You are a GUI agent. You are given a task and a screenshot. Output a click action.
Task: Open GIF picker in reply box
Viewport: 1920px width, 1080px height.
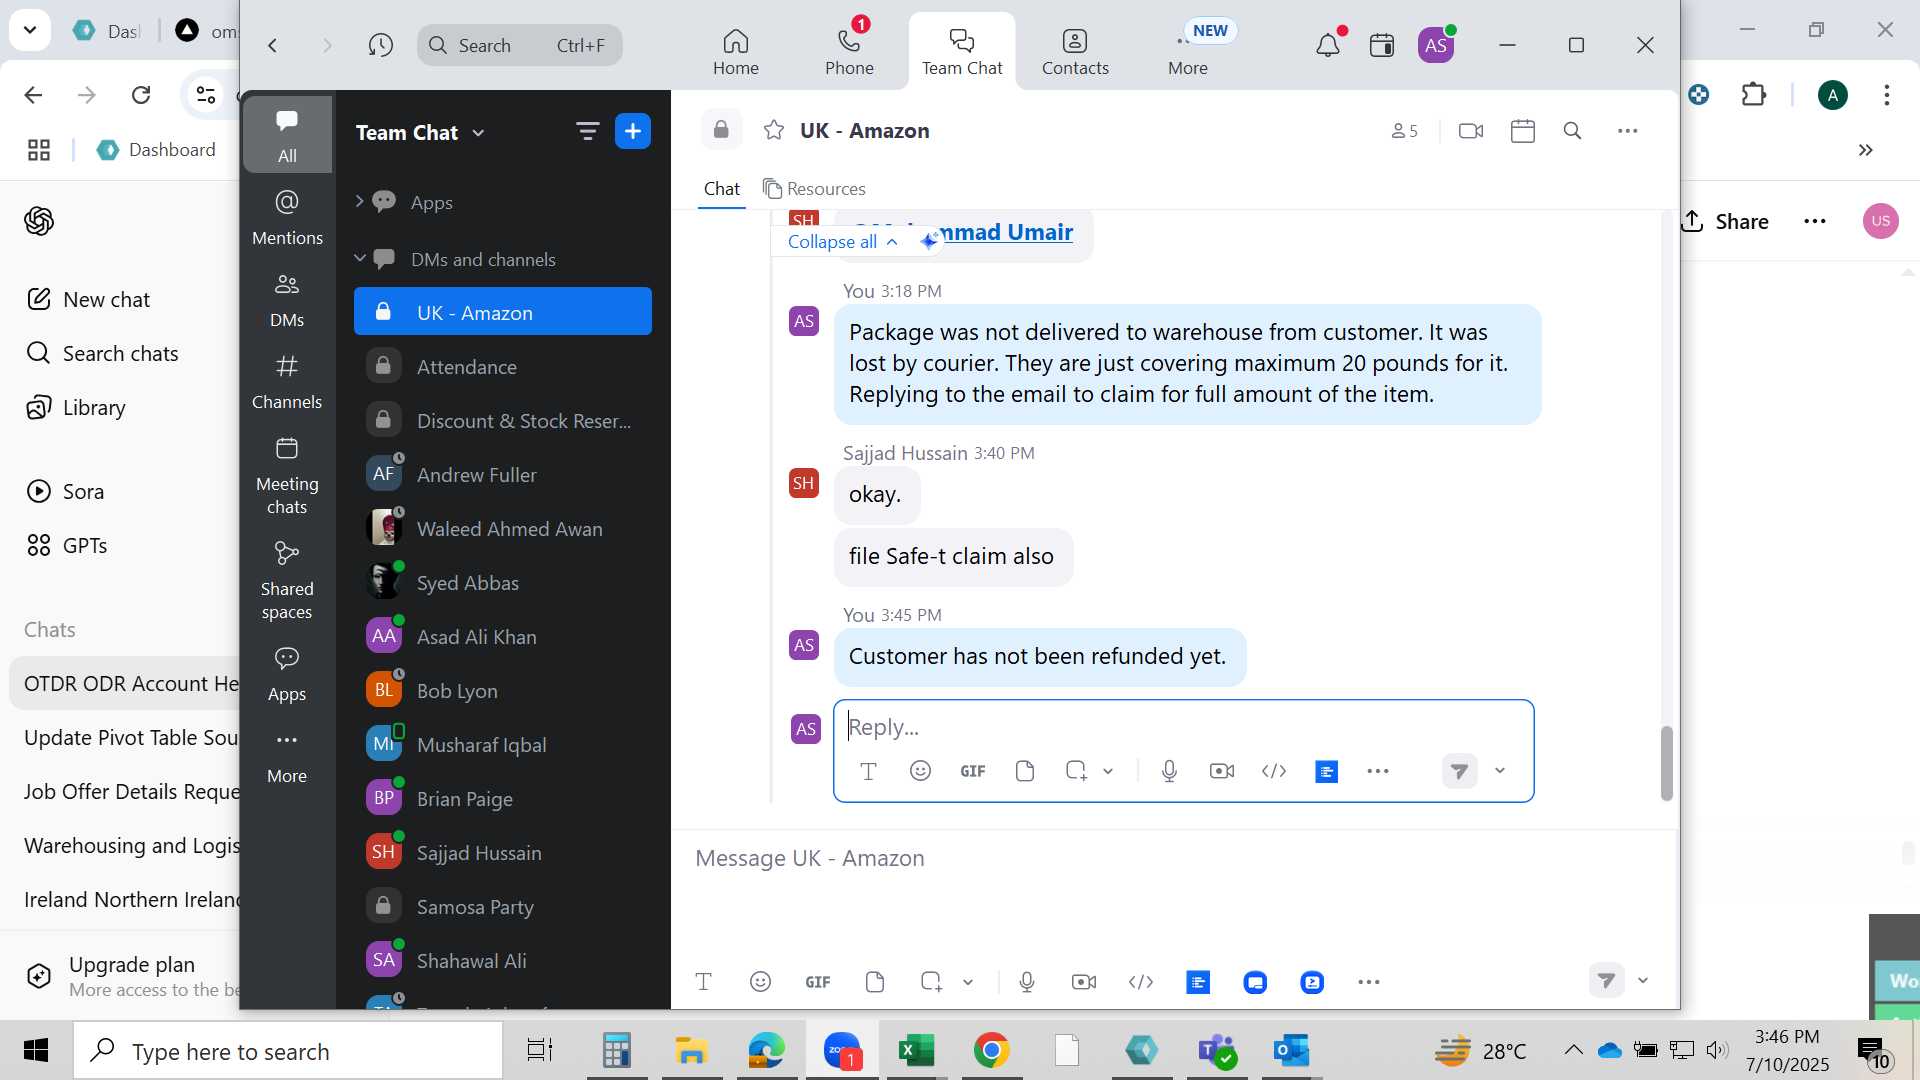click(973, 771)
